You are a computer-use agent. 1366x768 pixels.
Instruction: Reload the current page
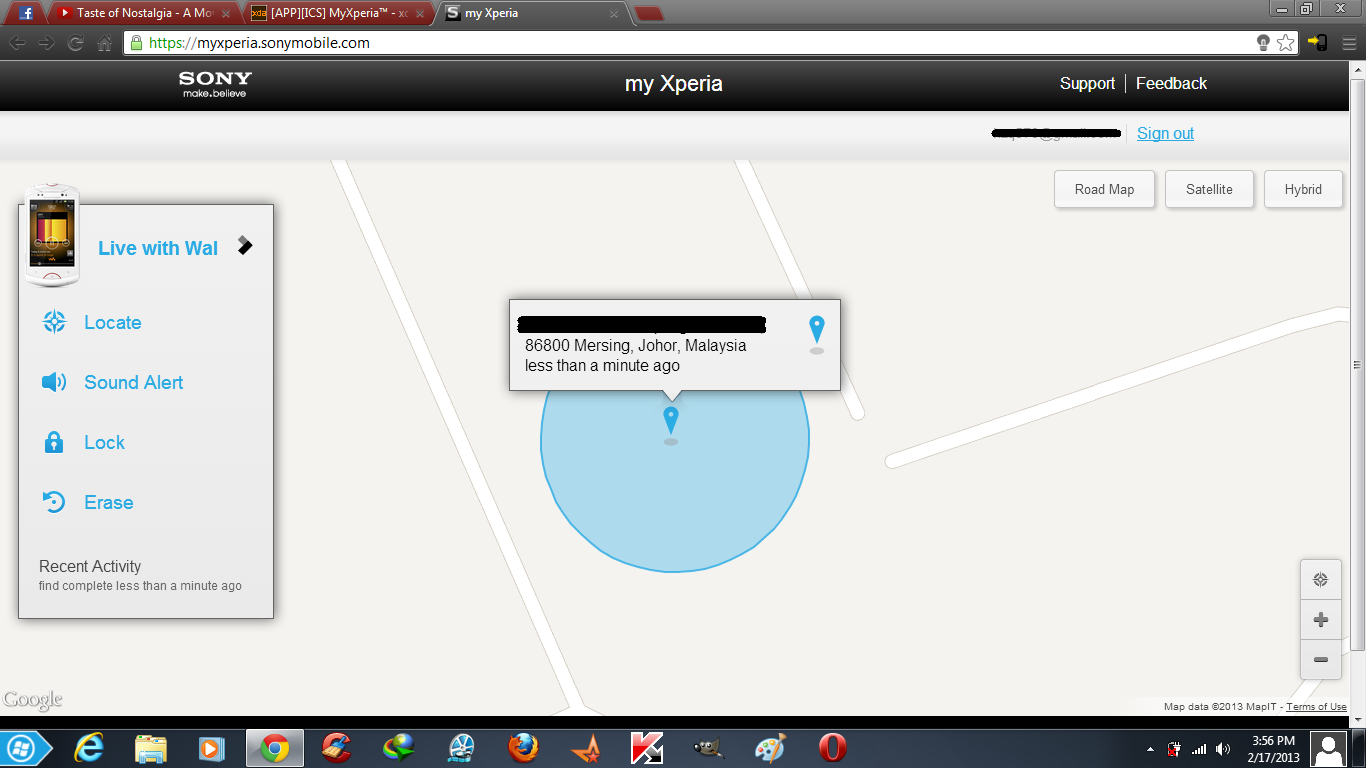75,43
